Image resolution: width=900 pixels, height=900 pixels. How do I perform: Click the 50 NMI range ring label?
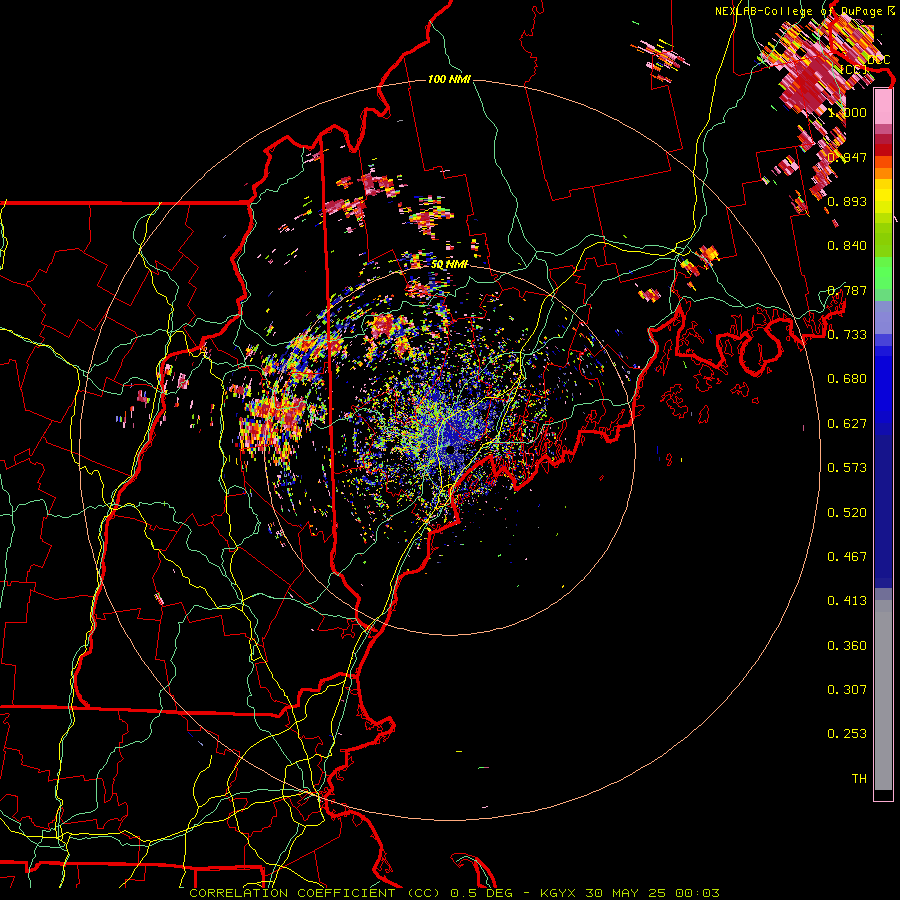(449, 264)
